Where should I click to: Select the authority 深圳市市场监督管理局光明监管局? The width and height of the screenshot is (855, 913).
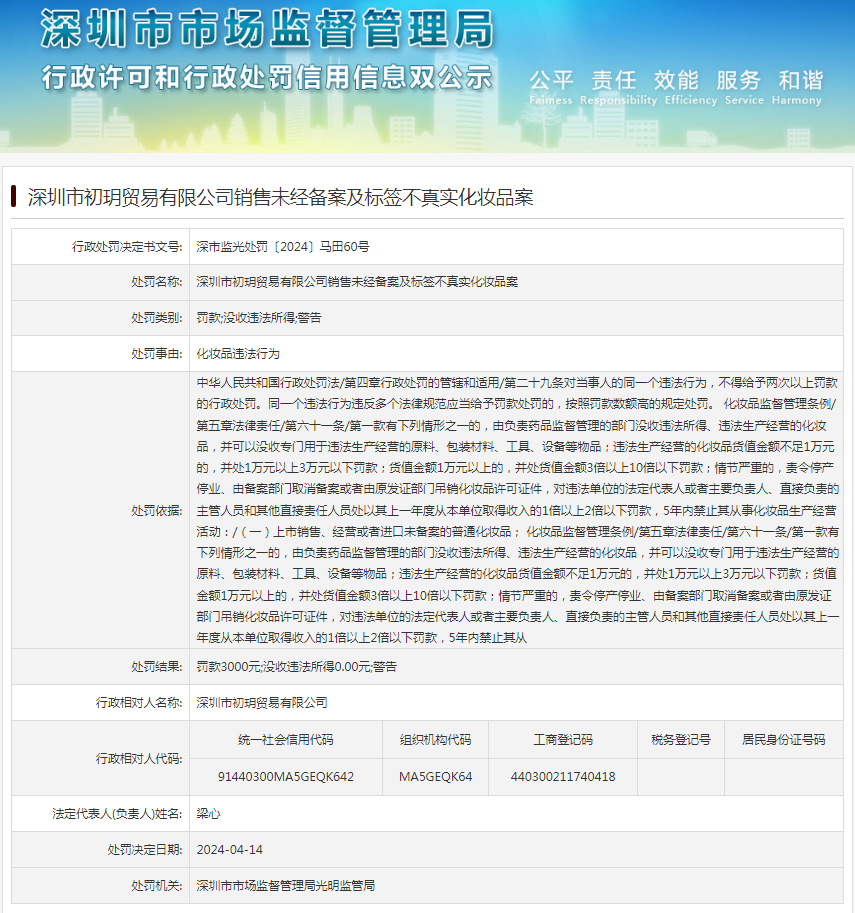(285, 886)
